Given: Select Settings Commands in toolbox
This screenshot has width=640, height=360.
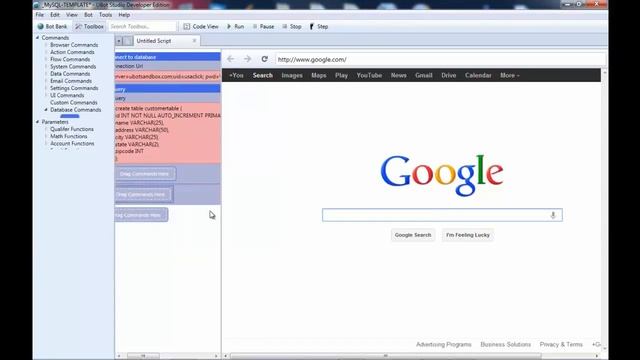Looking at the screenshot, I should point(74,88).
